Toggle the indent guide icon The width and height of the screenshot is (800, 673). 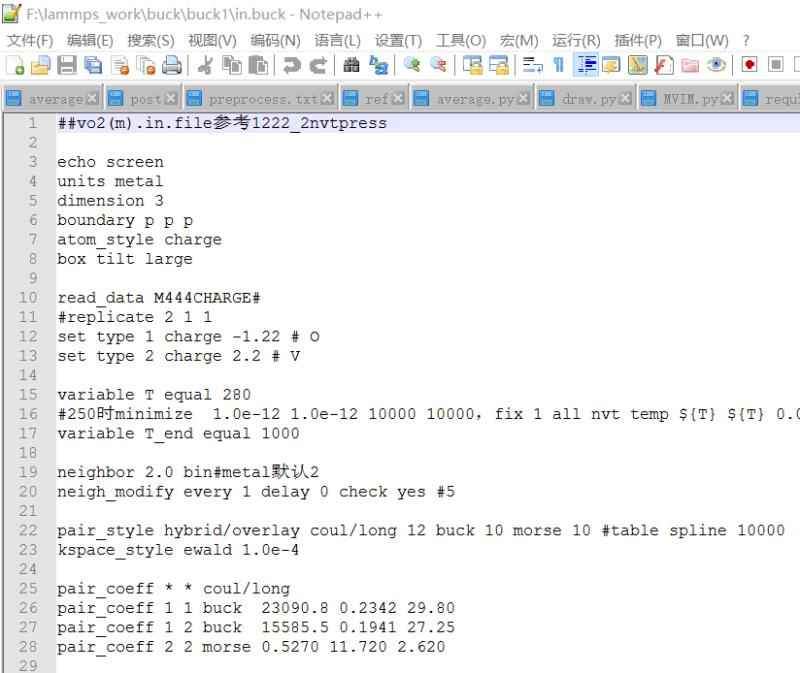pyautogui.click(x=586, y=65)
